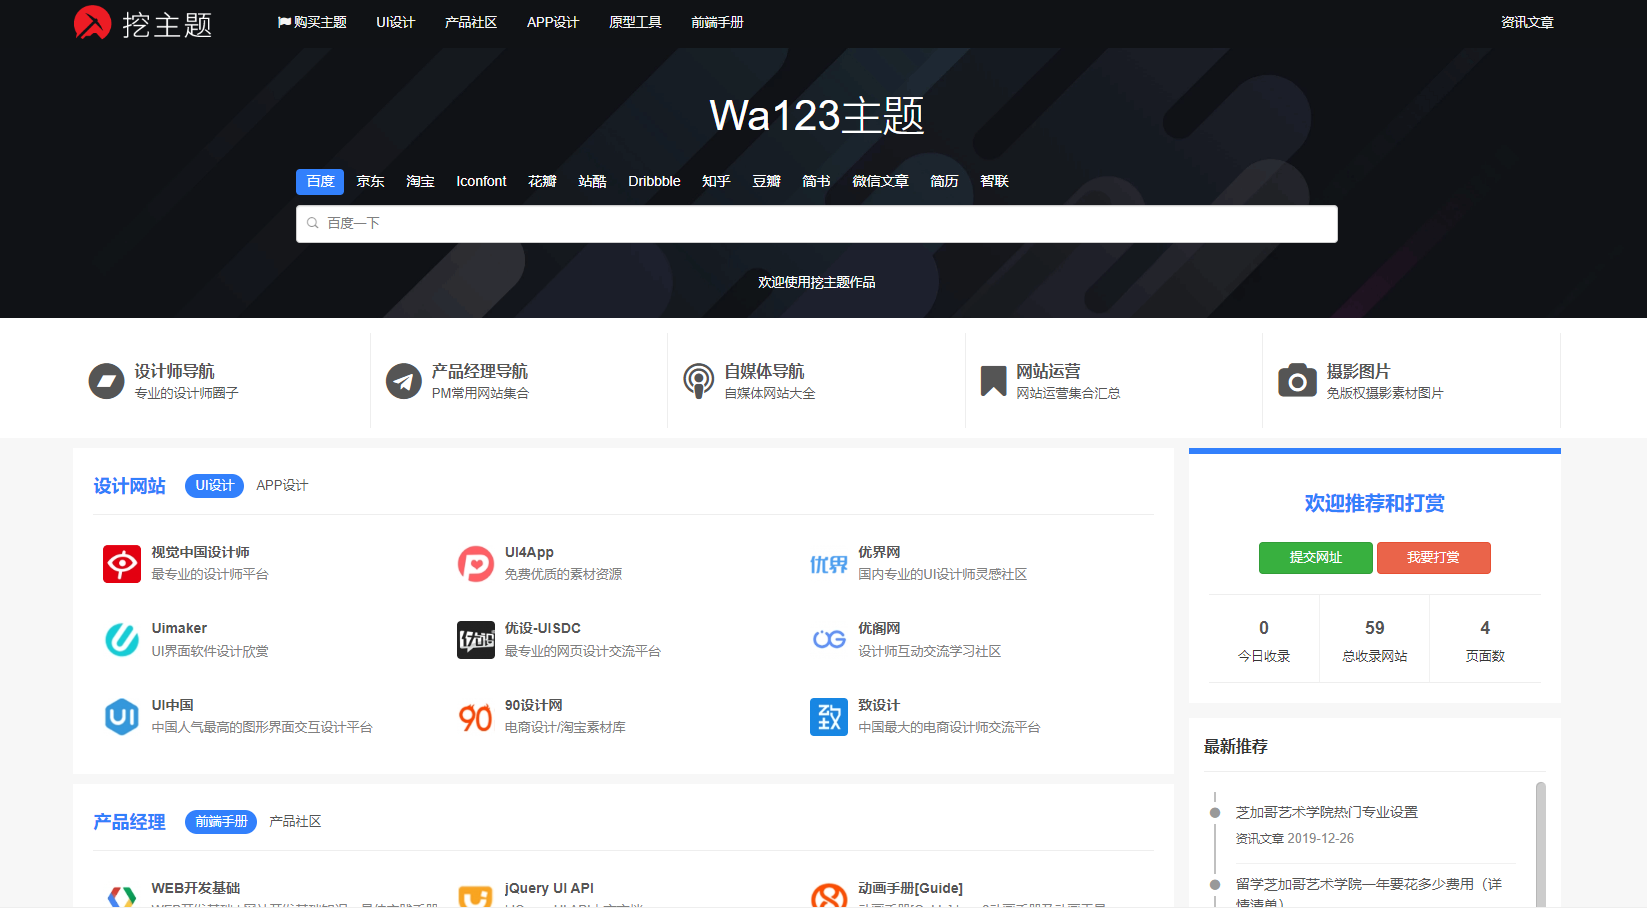Select the 淘宝 search engine tab

pos(420,181)
